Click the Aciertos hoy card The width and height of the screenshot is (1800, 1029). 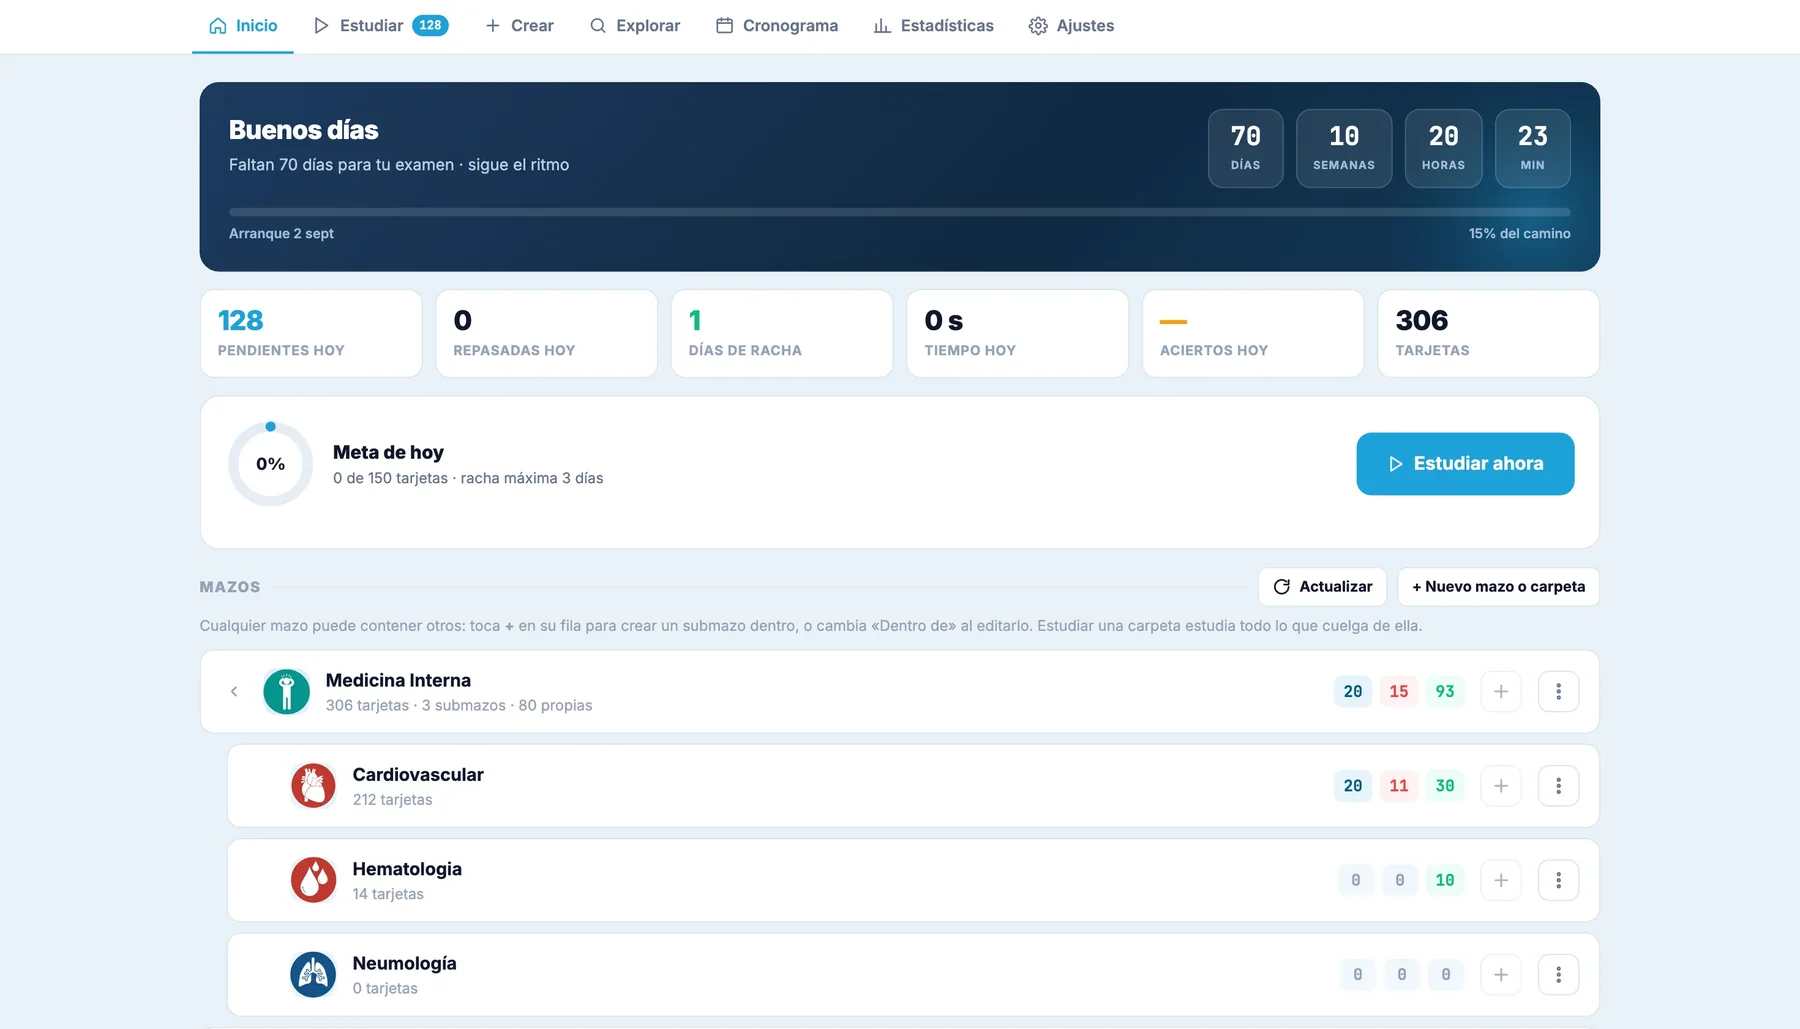tap(1253, 334)
